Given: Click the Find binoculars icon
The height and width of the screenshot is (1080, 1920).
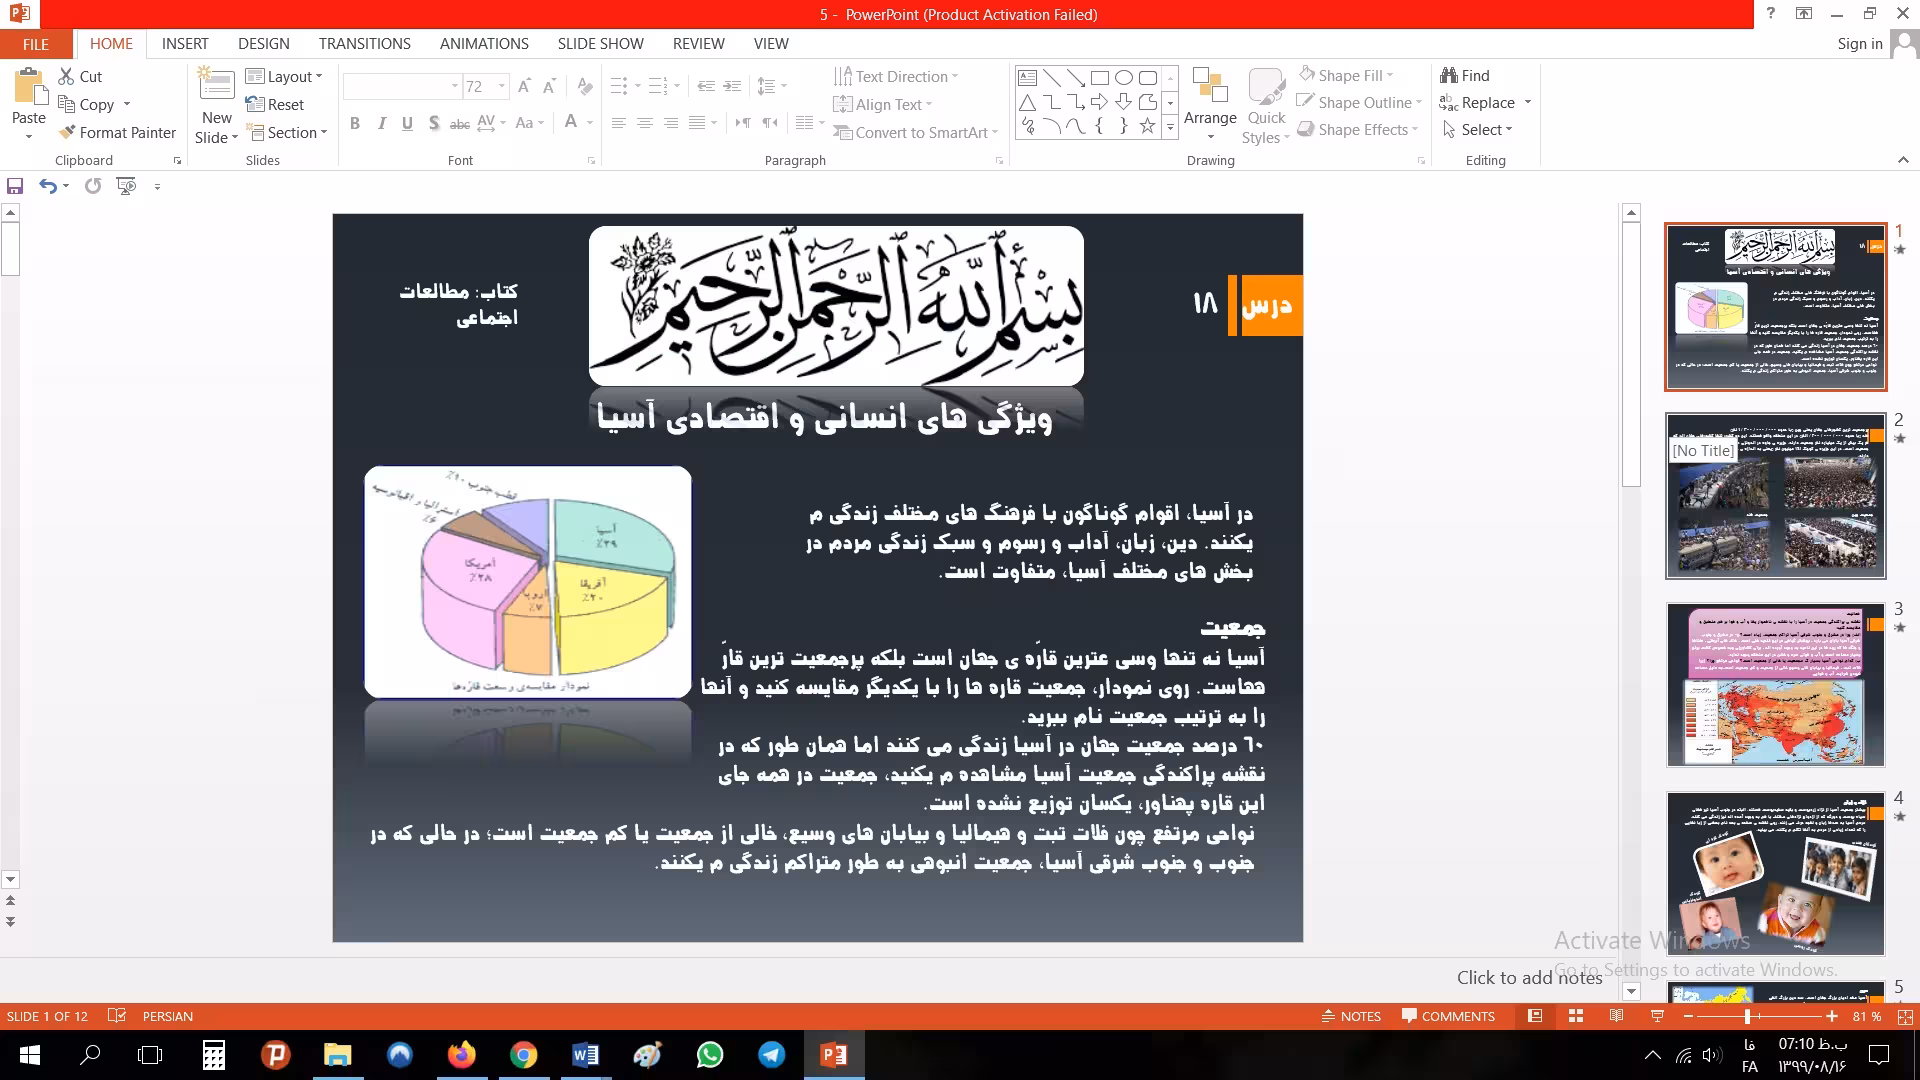Looking at the screenshot, I should point(1449,75).
